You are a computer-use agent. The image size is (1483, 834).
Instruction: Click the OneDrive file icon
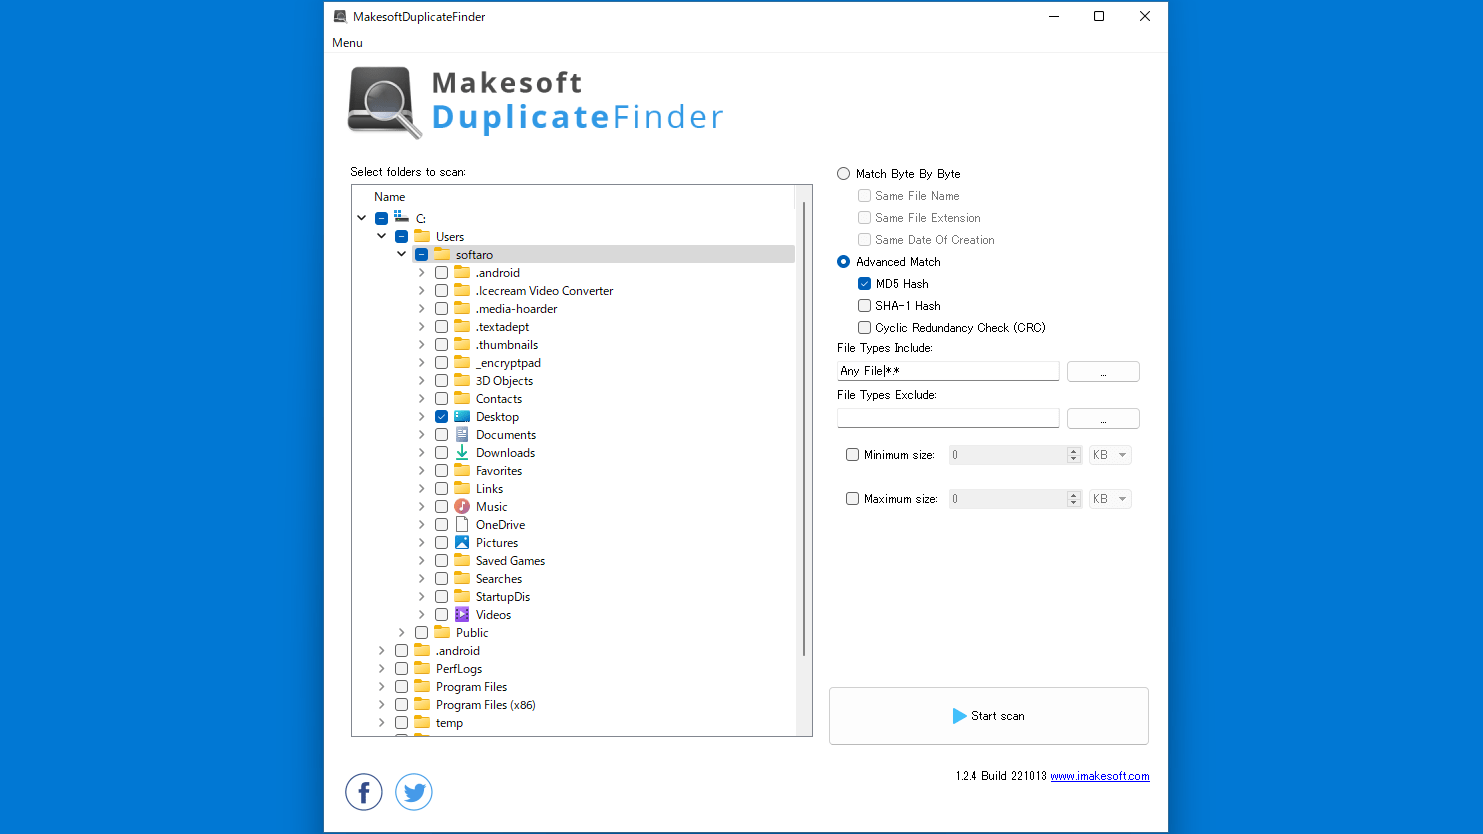pyautogui.click(x=462, y=524)
